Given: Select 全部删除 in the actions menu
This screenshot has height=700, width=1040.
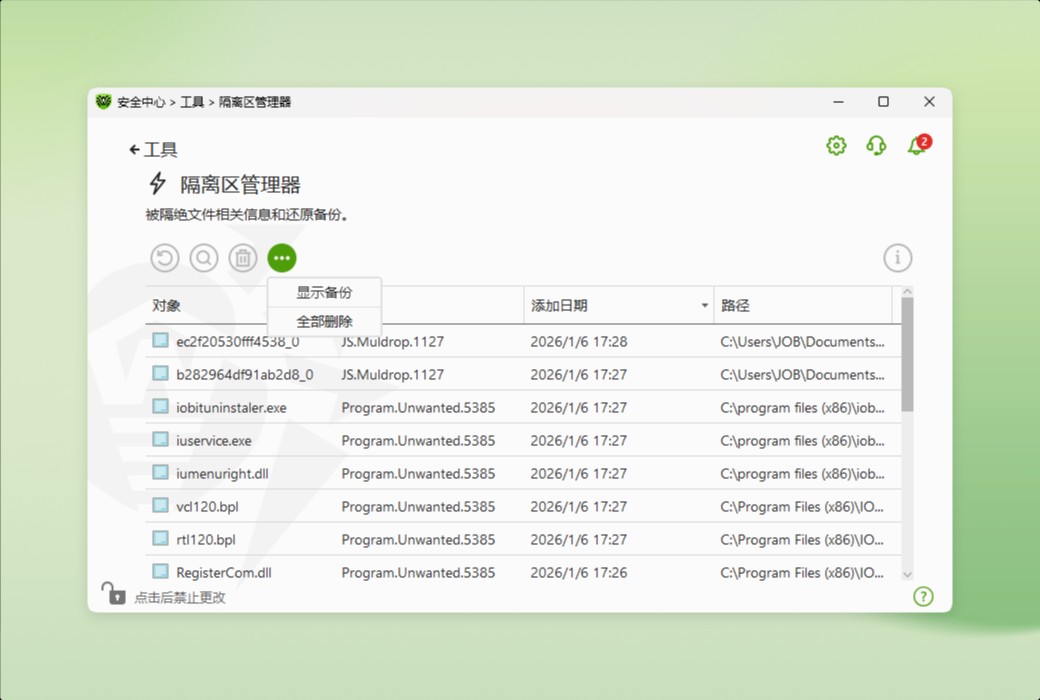Looking at the screenshot, I should [322, 321].
